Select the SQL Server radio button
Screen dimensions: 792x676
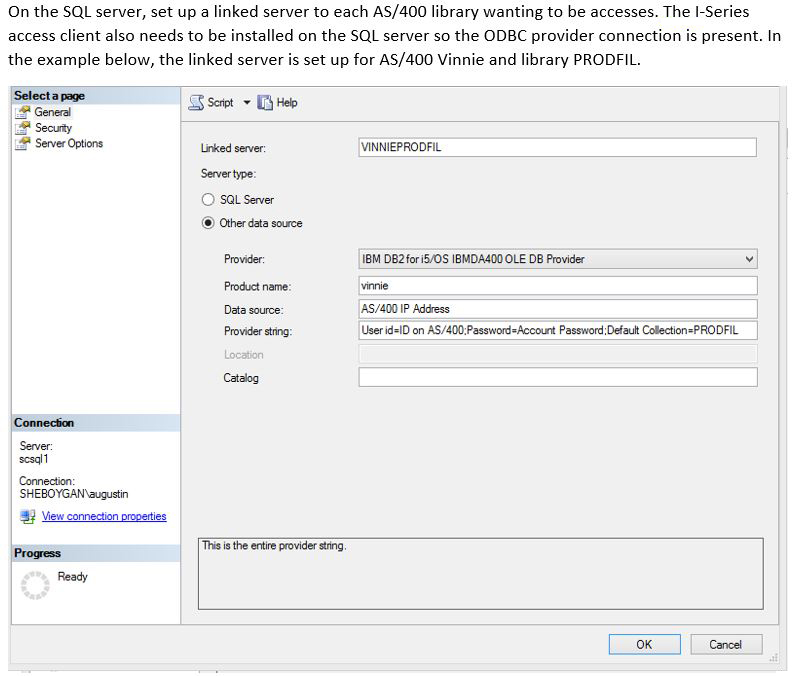[x=208, y=199]
